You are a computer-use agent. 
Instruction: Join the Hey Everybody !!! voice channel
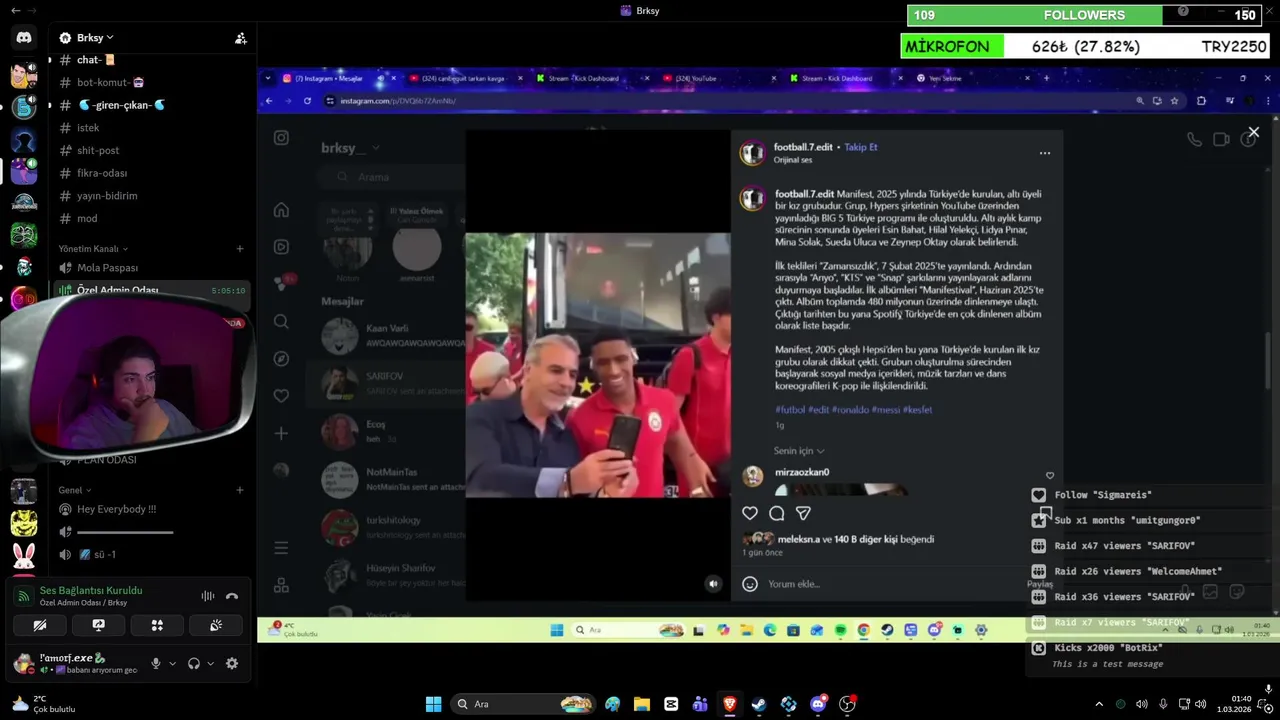pyautogui.click(x=116, y=509)
